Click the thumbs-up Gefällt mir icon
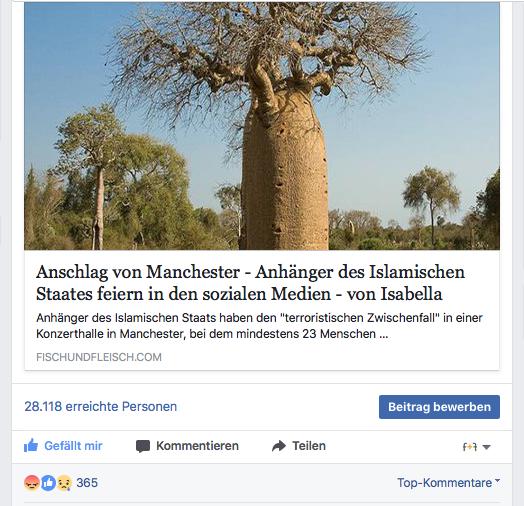 coord(31,446)
